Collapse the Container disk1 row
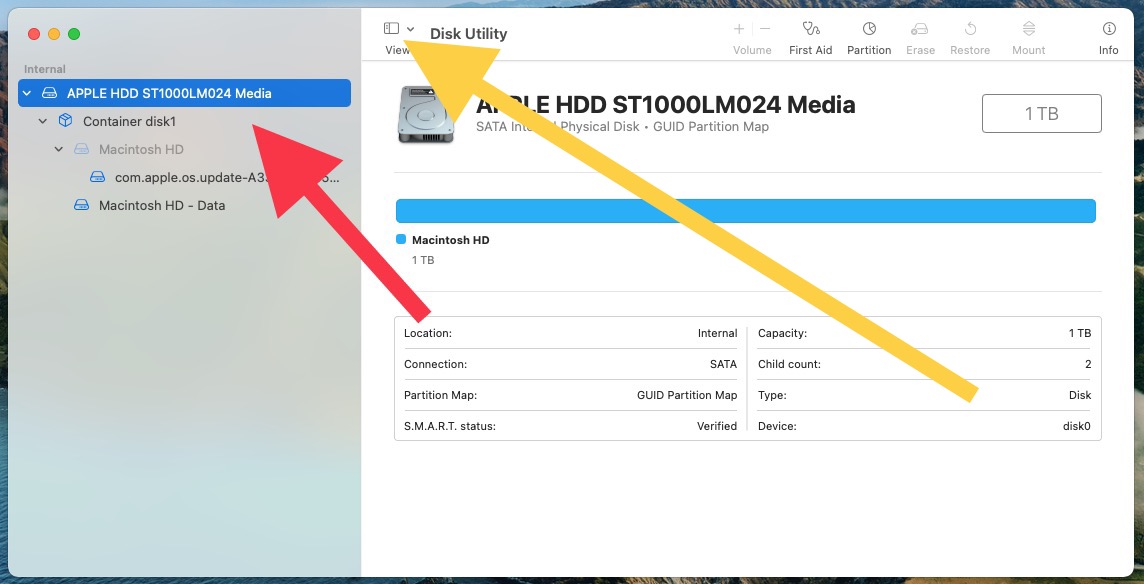 click(43, 121)
